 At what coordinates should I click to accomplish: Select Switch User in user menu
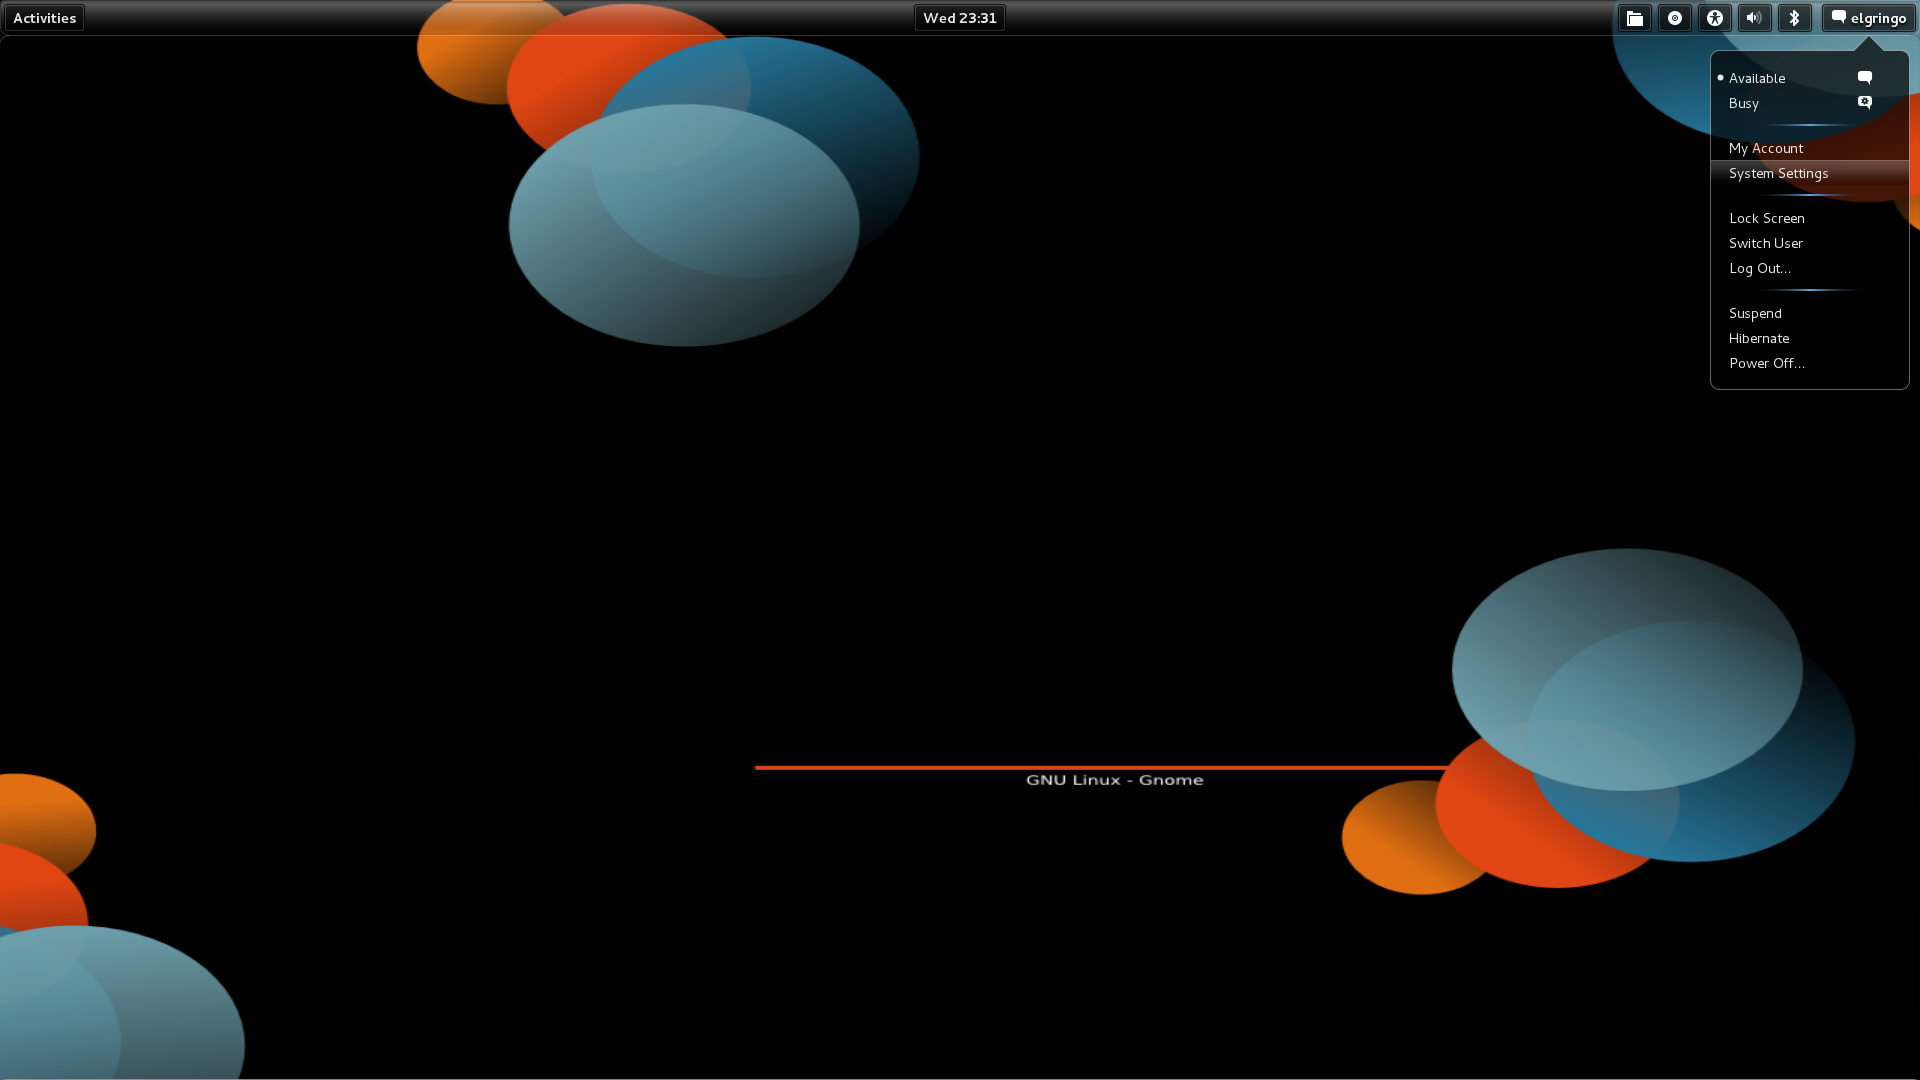(x=1809, y=243)
